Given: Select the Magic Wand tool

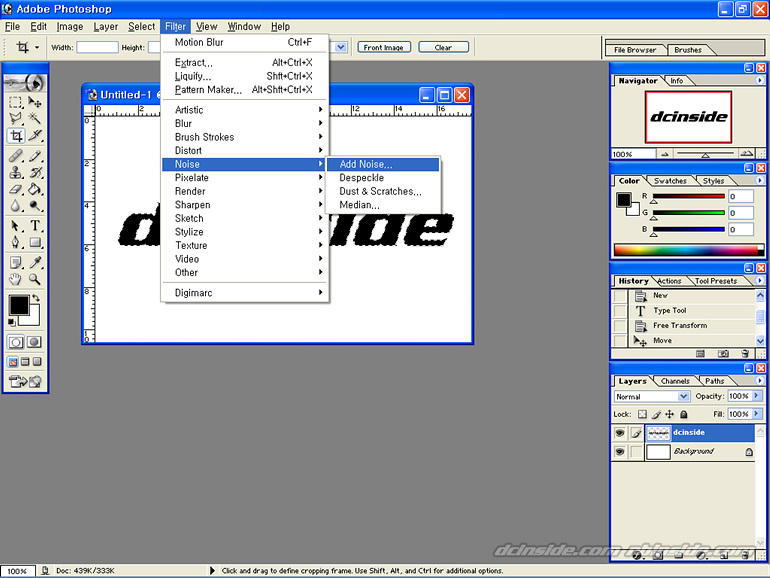Looking at the screenshot, I should [35, 118].
